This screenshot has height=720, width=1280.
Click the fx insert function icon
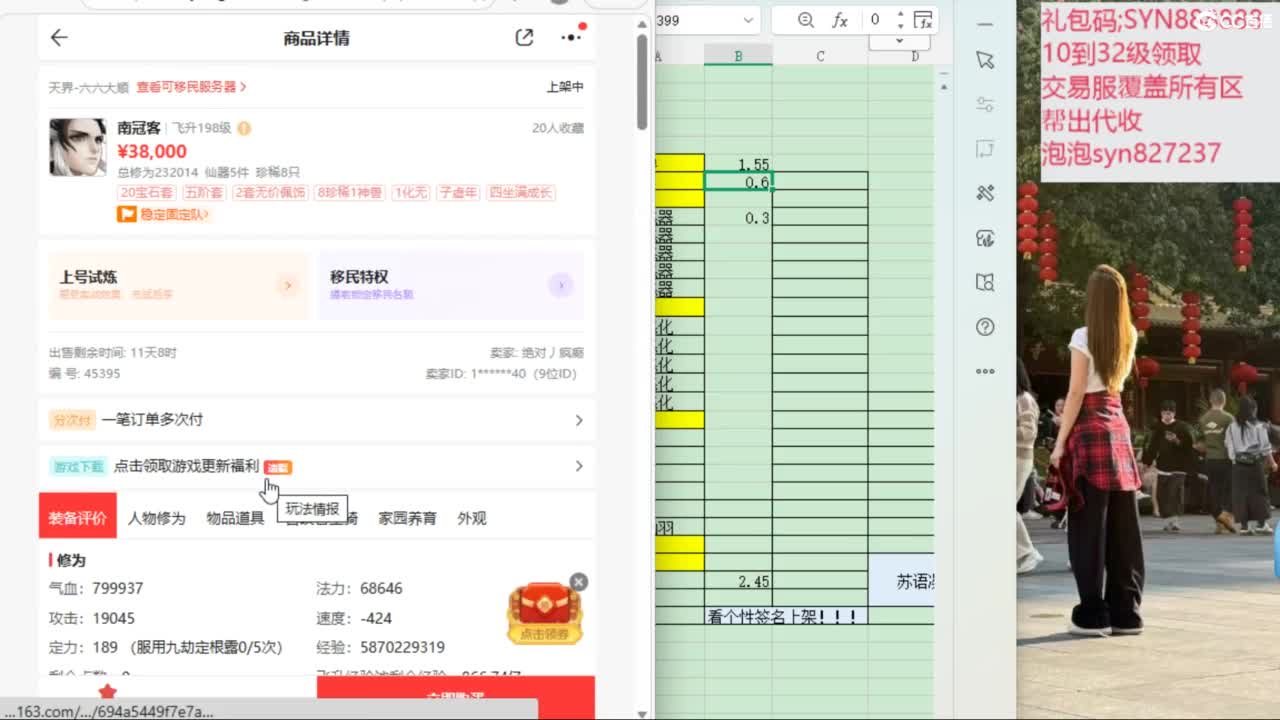[840, 20]
